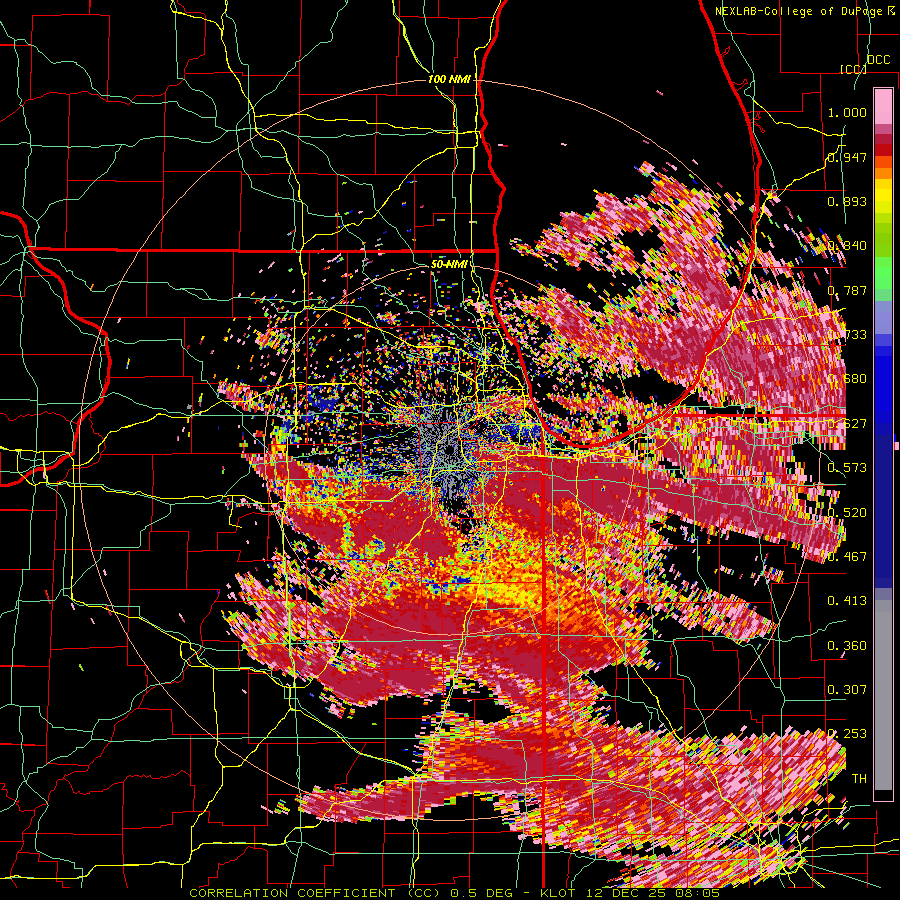Click the 0.893 legend value

(x=847, y=201)
